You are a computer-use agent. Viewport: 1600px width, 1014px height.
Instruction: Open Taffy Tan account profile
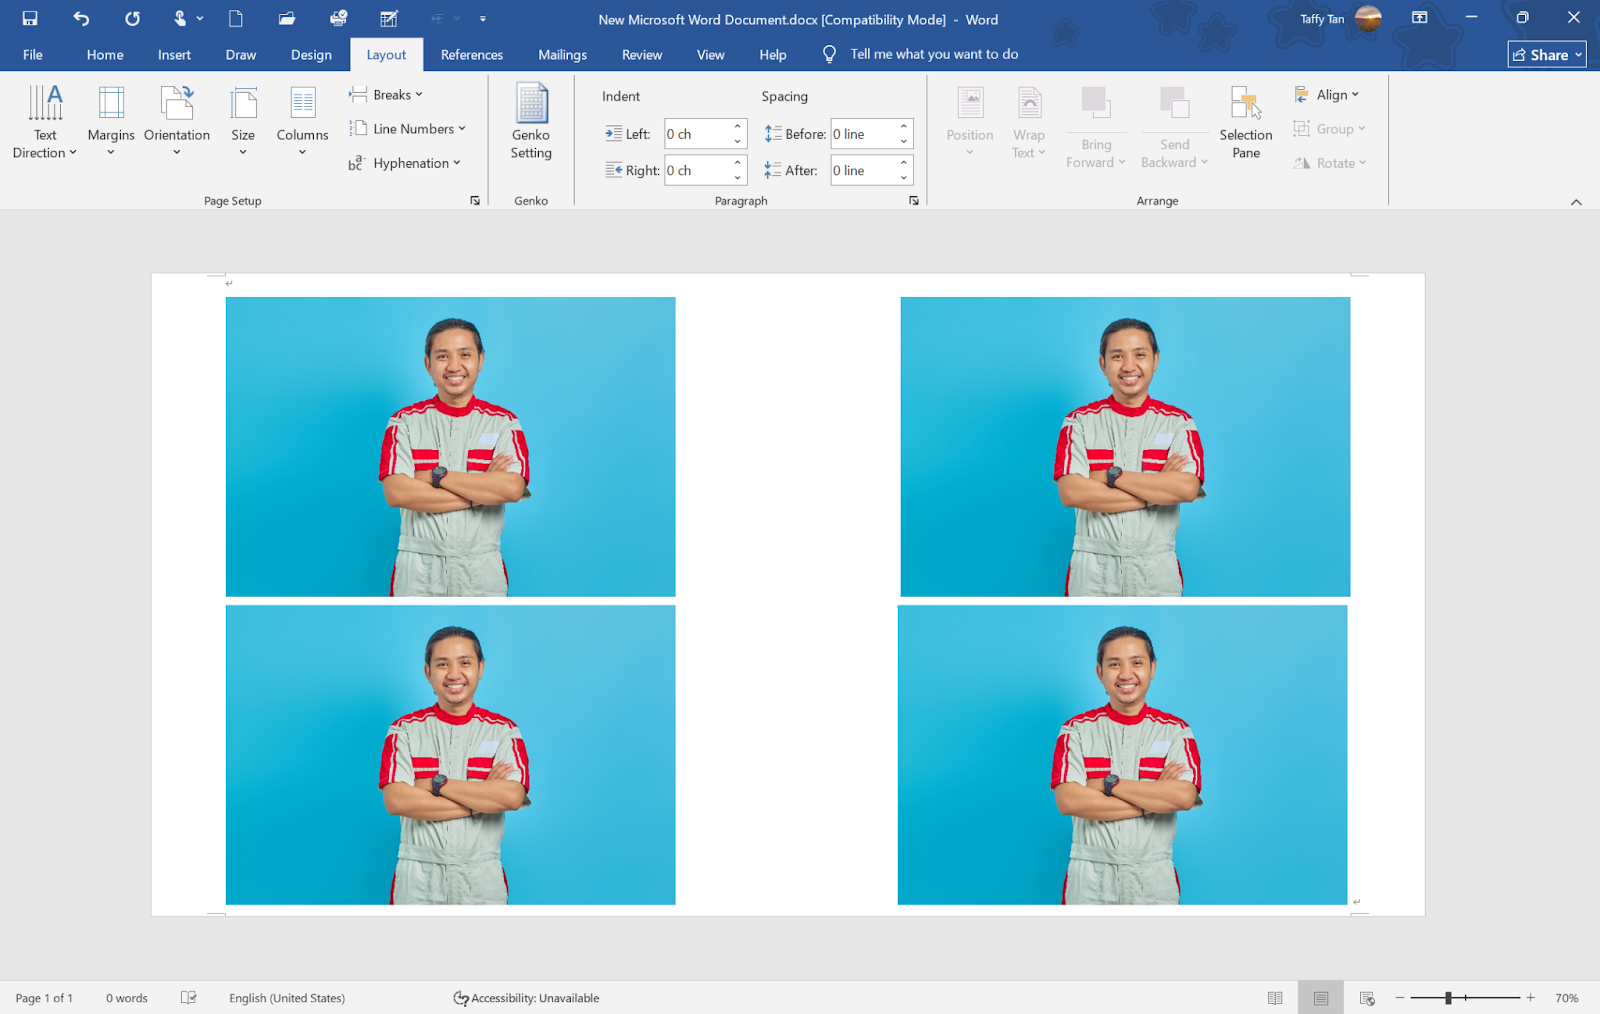1340,18
